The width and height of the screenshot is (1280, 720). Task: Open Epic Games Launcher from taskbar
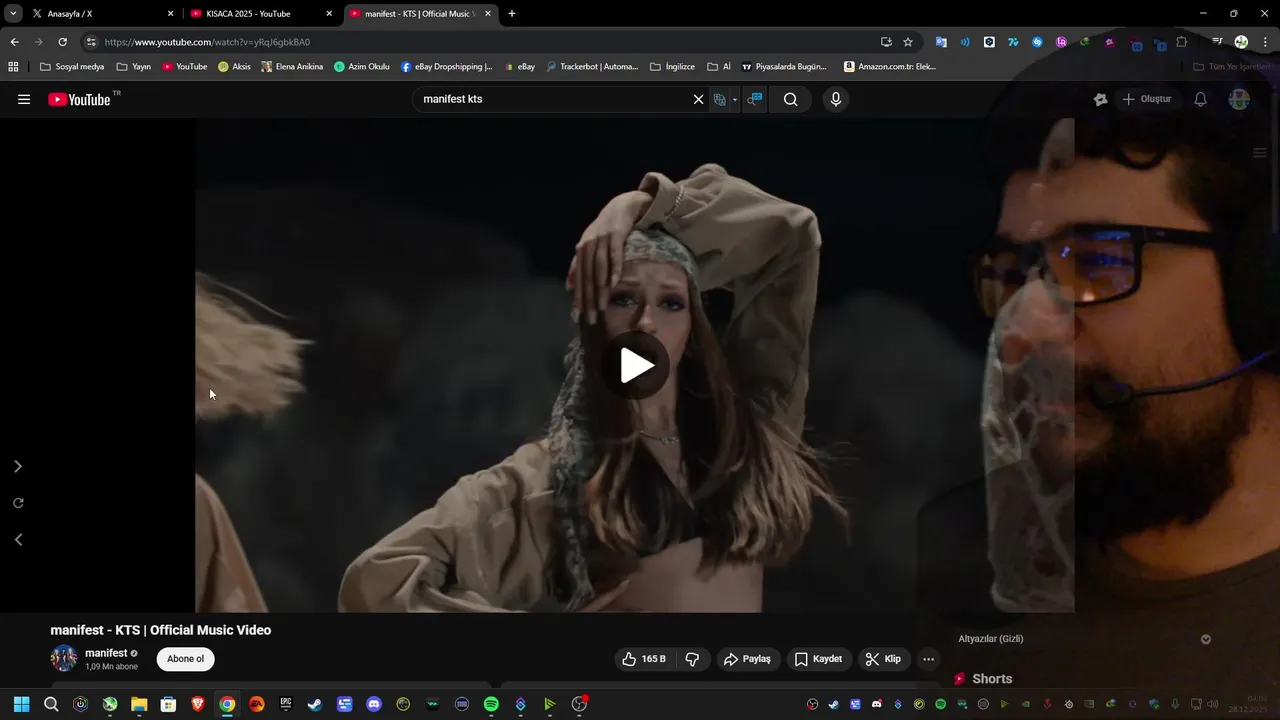point(286,704)
